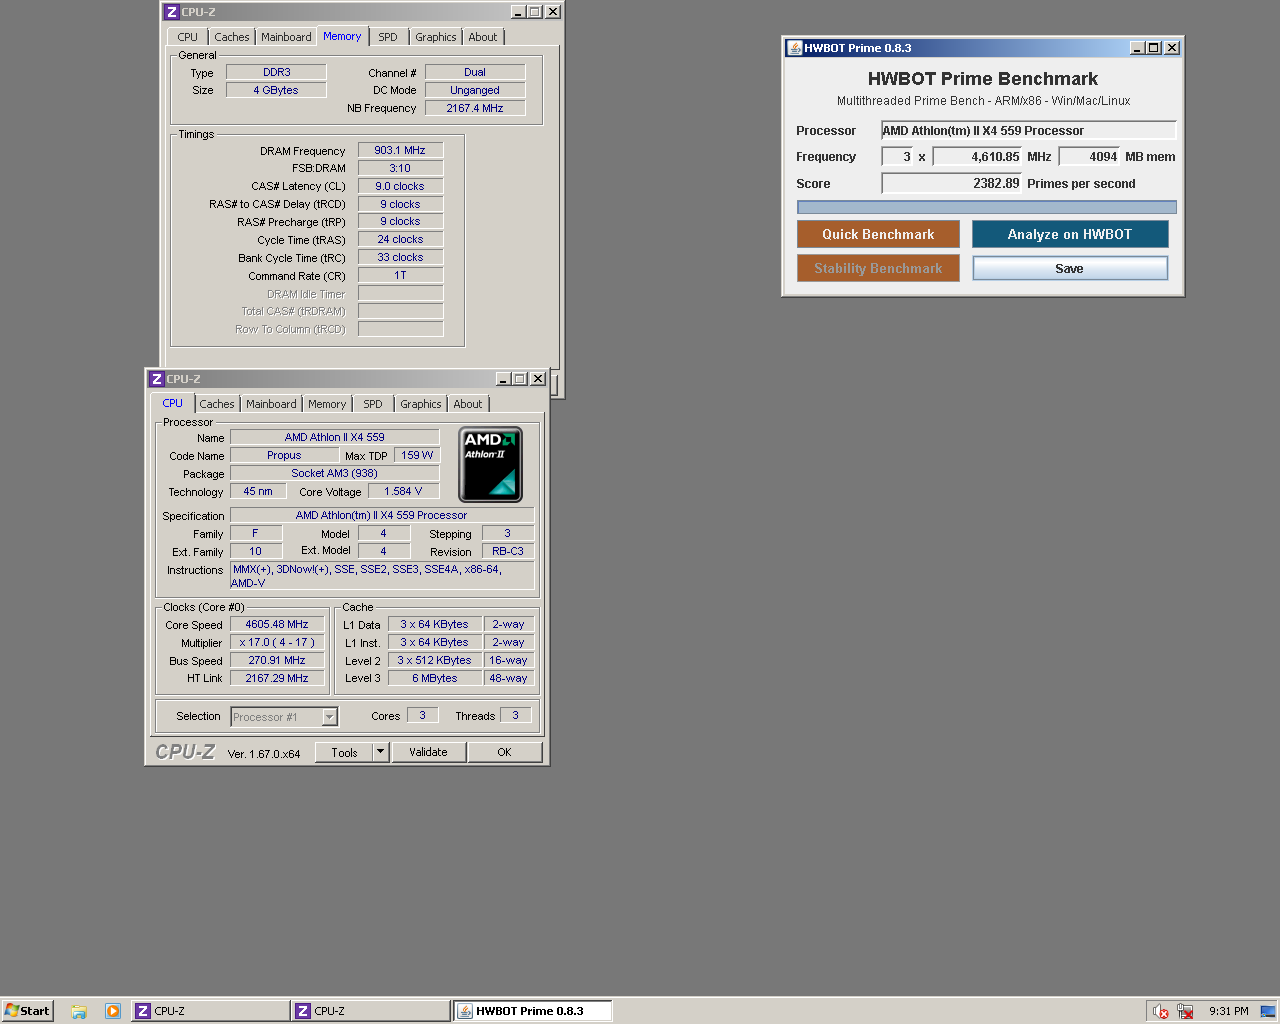This screenshot has width=1280, height=1024.
Task: Click the system clock showing 9:31 PM
Action: coord(1228,1011)
